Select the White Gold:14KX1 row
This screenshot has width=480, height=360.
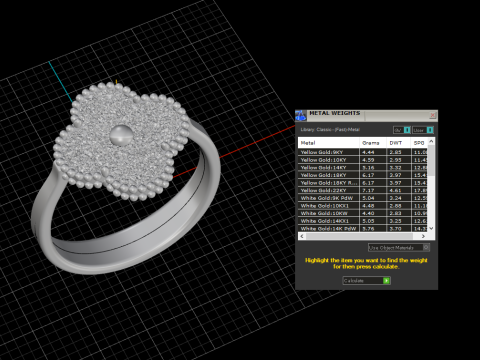[x=363, y=221]
